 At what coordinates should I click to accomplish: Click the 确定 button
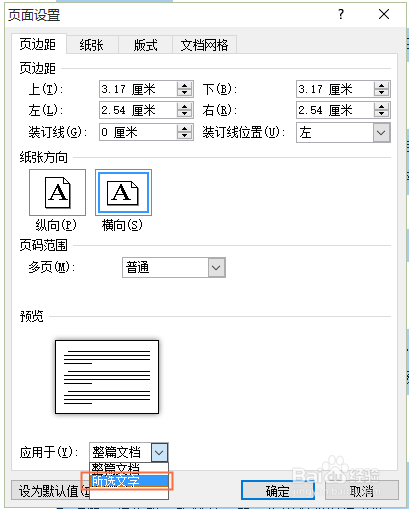(278, 490)
